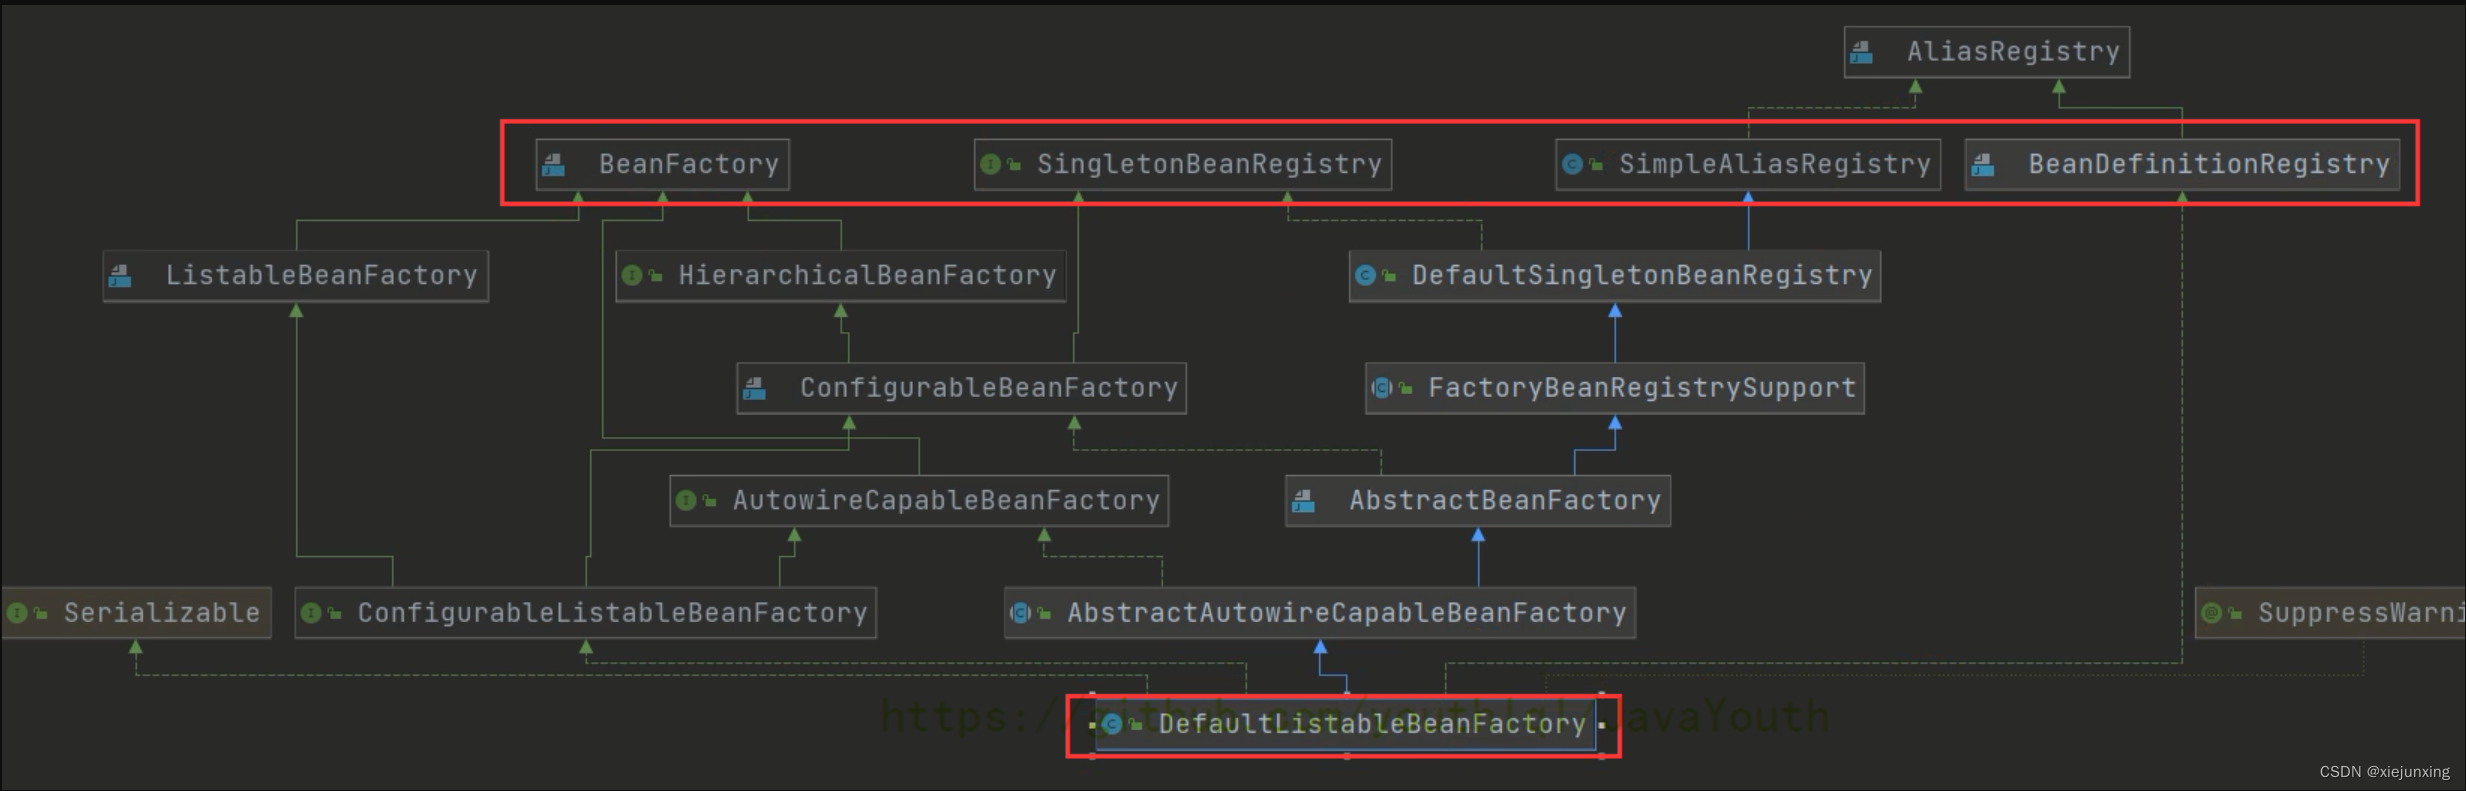2466x791 pixels.
Task: Click the BeanFactory interface icon
Action: [553, 164]
